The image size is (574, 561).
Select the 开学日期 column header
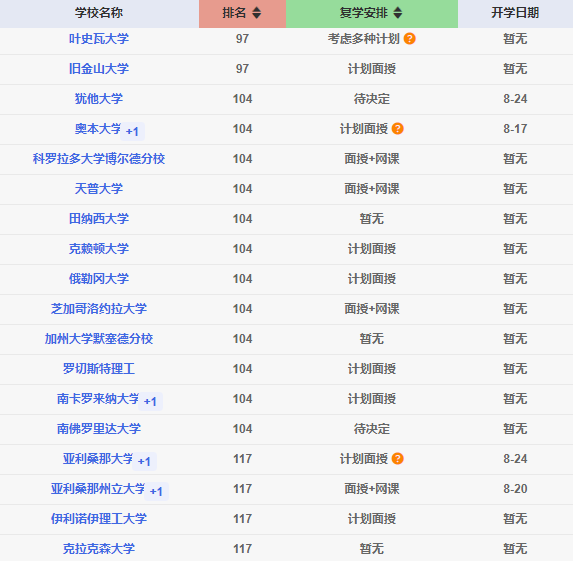click(x=515, y=13)
